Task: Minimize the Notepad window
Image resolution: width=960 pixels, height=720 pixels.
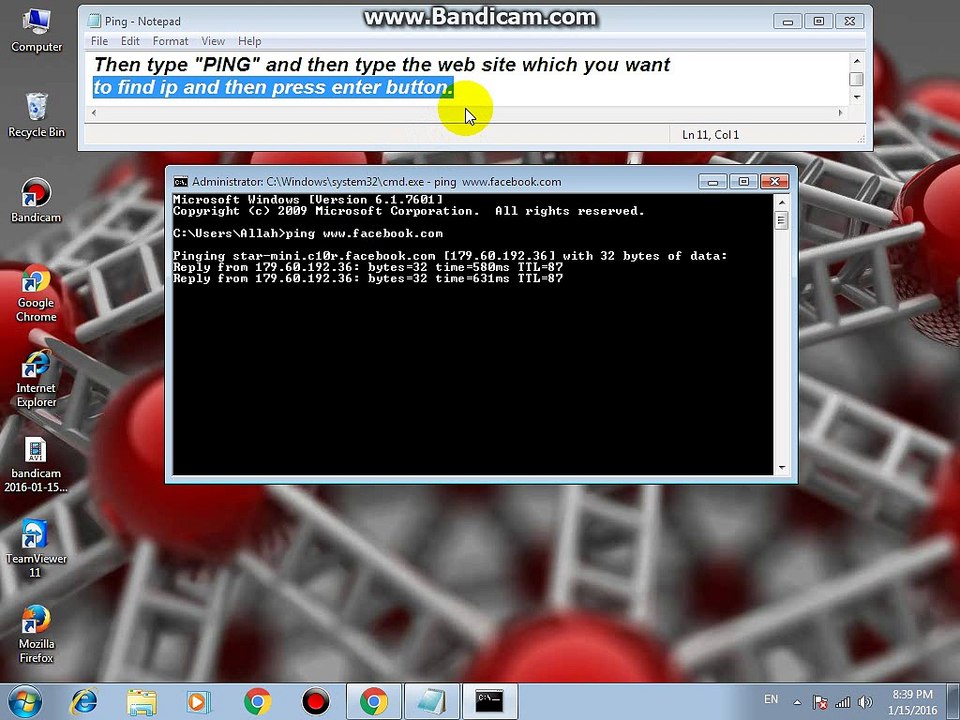Action: [x=788, y=21]
